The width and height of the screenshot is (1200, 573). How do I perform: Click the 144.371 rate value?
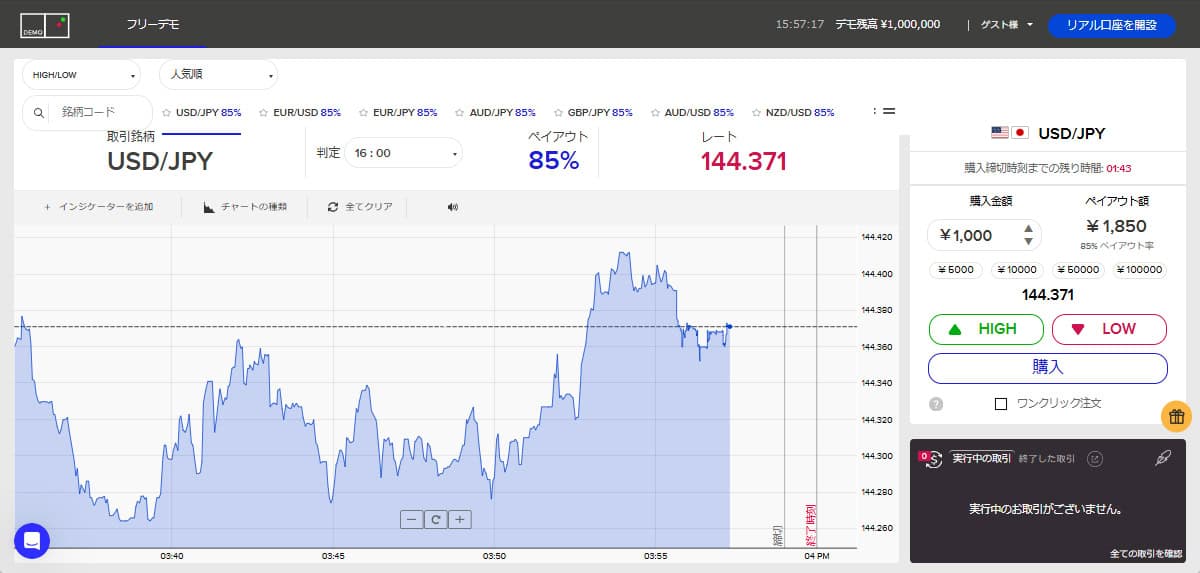(744, 161)
